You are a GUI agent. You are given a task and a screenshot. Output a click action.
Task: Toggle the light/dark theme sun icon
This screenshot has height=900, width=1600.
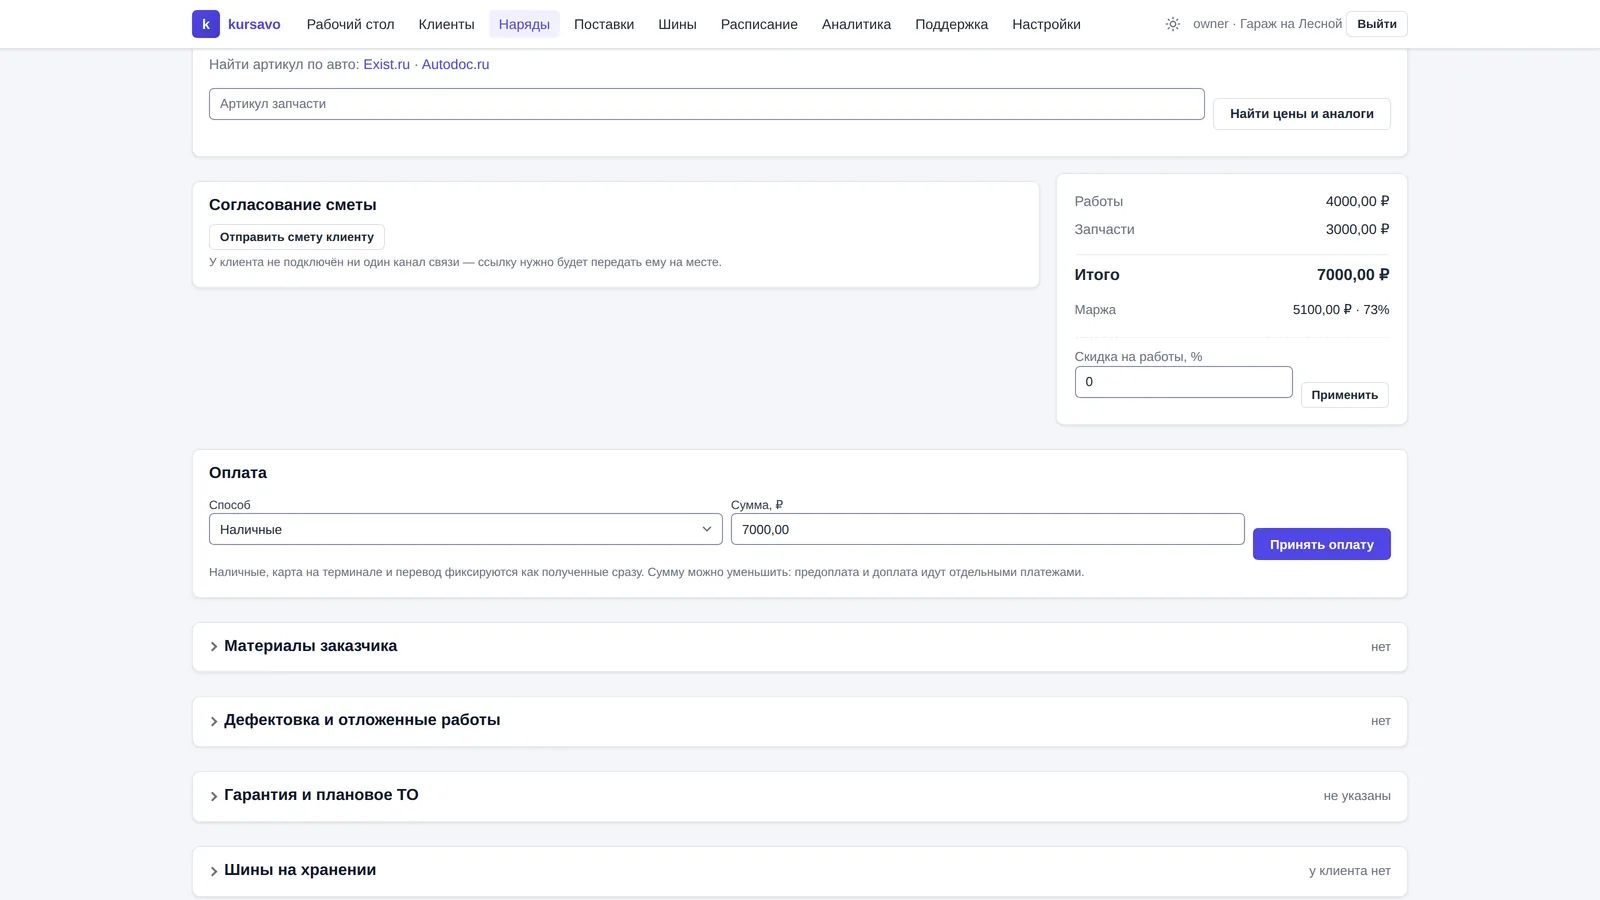pos(1173,24)
